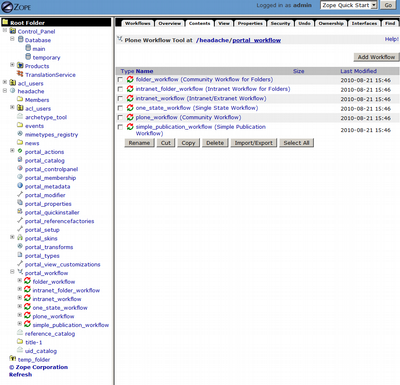
Task: Open the Help! link
Action: point(392,39)
